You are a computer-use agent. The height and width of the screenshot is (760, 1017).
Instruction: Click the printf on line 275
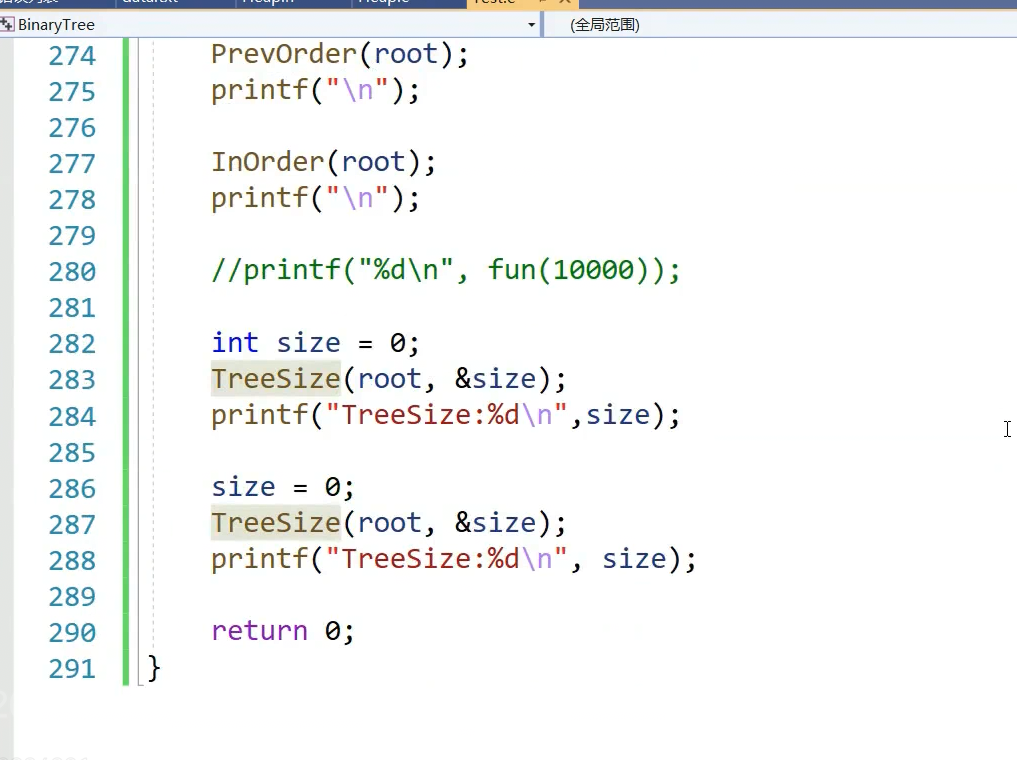(259, 90)
